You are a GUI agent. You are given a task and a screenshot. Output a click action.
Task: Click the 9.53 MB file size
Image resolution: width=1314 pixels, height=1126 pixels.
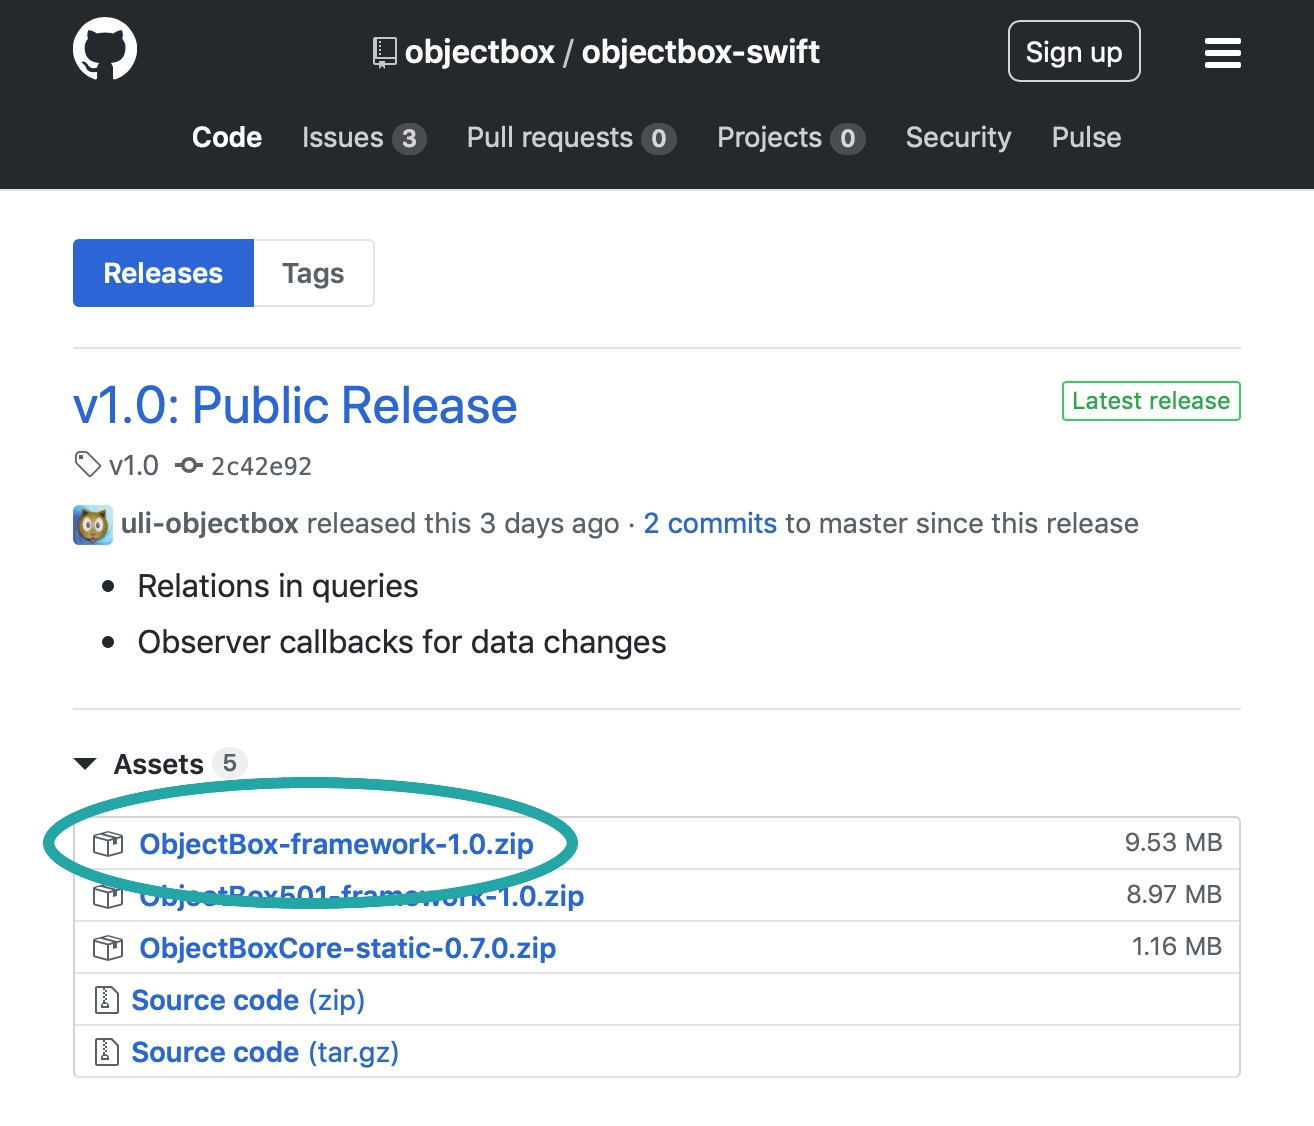pos(1173,842)
